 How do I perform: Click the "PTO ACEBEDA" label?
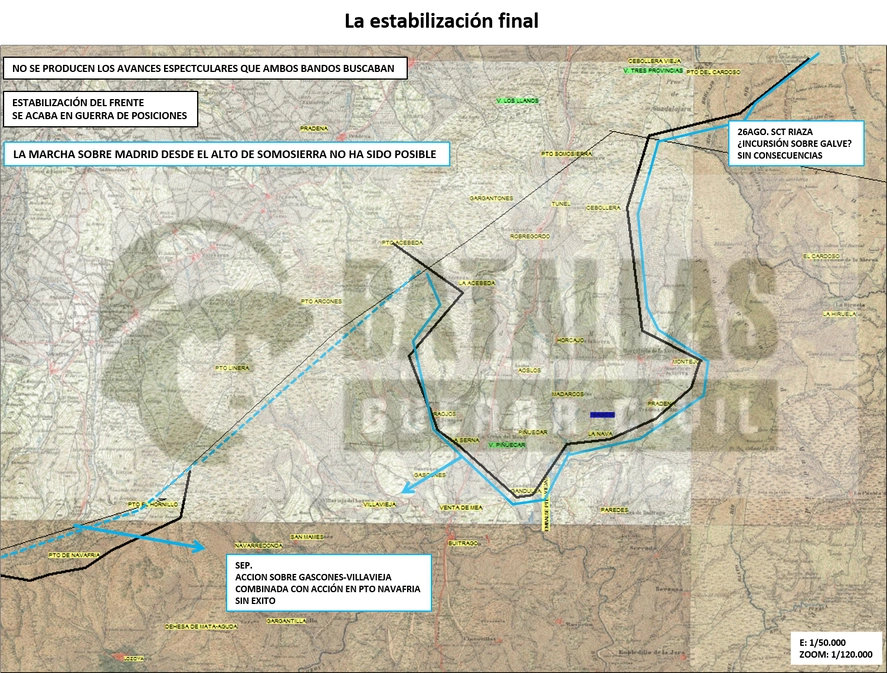[x=402, y=243]
